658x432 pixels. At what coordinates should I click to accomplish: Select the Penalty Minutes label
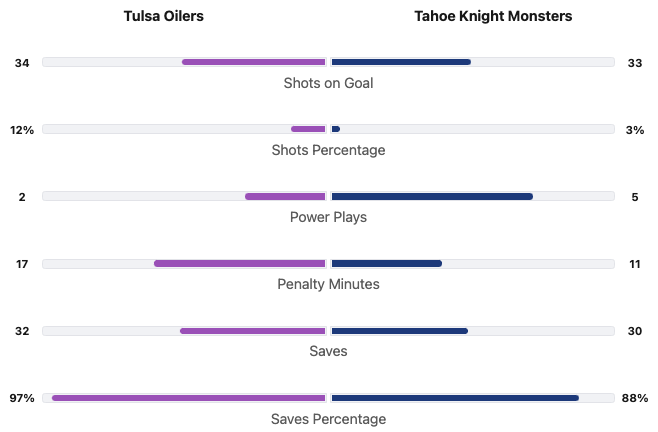[328, 284]
